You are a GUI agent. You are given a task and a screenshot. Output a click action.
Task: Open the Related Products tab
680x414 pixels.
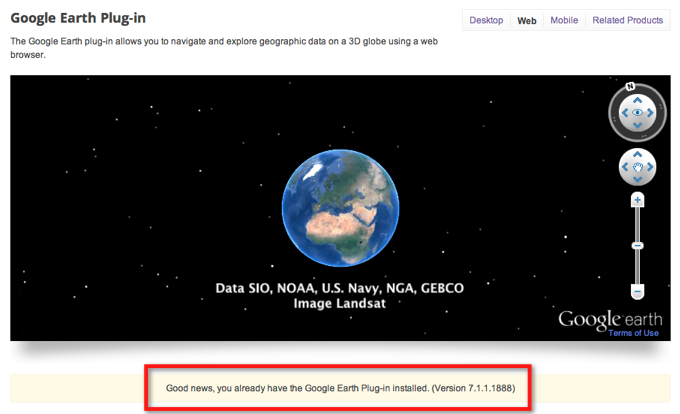(x=627, y=20)
